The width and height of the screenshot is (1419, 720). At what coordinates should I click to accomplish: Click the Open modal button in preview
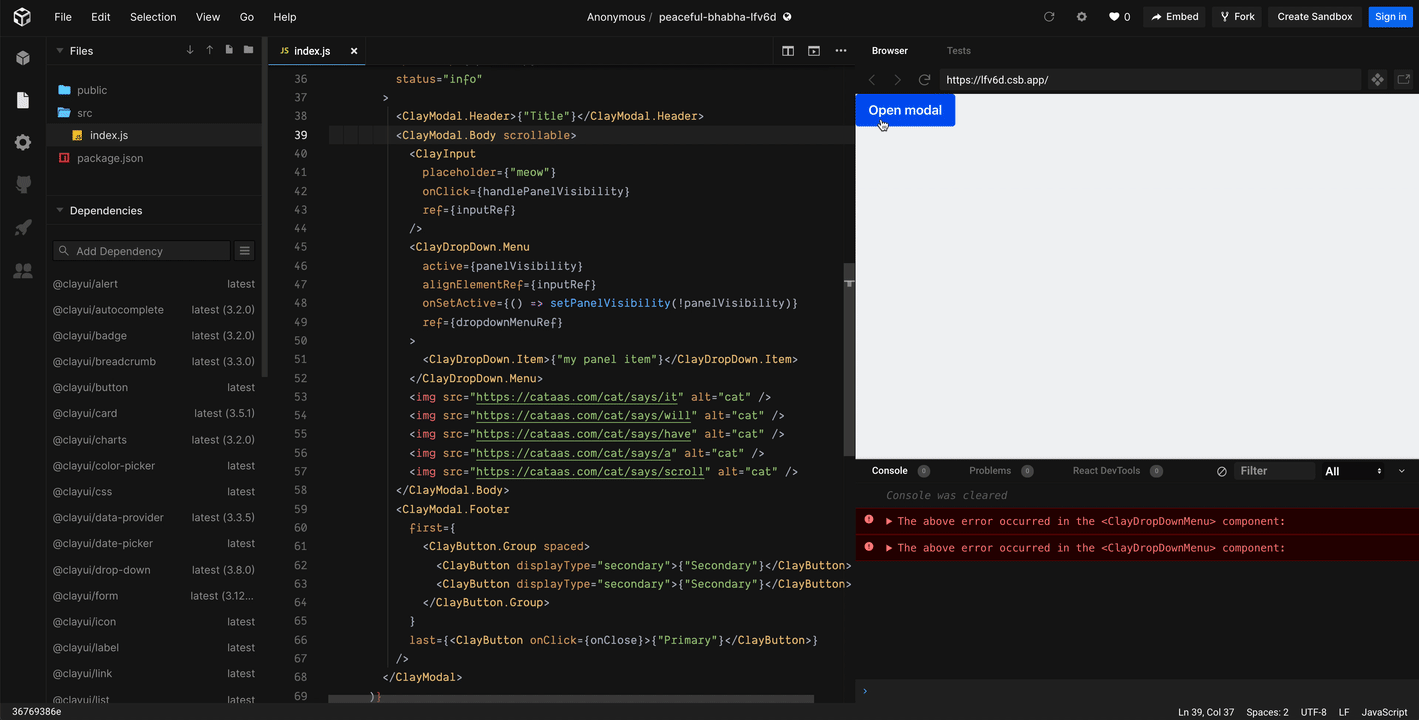(x=905, y=110)
